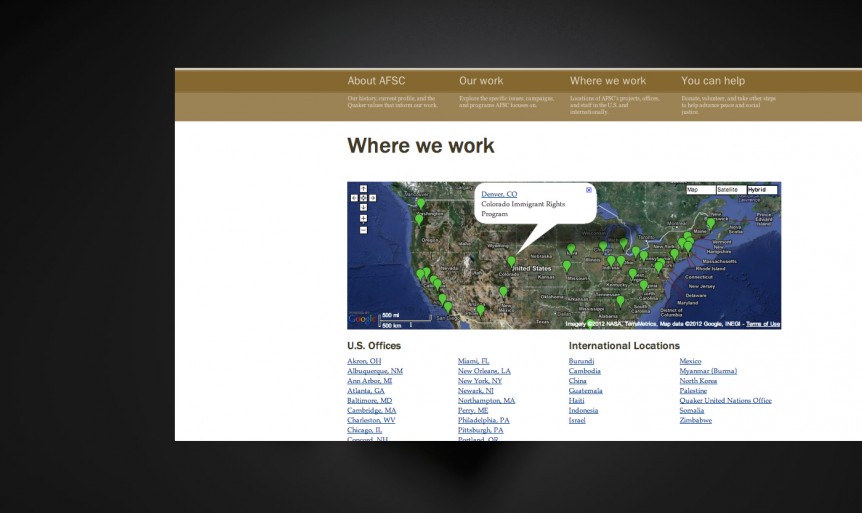Open the map Terms of Use link
This screenshot has height=513, width=862.
point(763,324)
